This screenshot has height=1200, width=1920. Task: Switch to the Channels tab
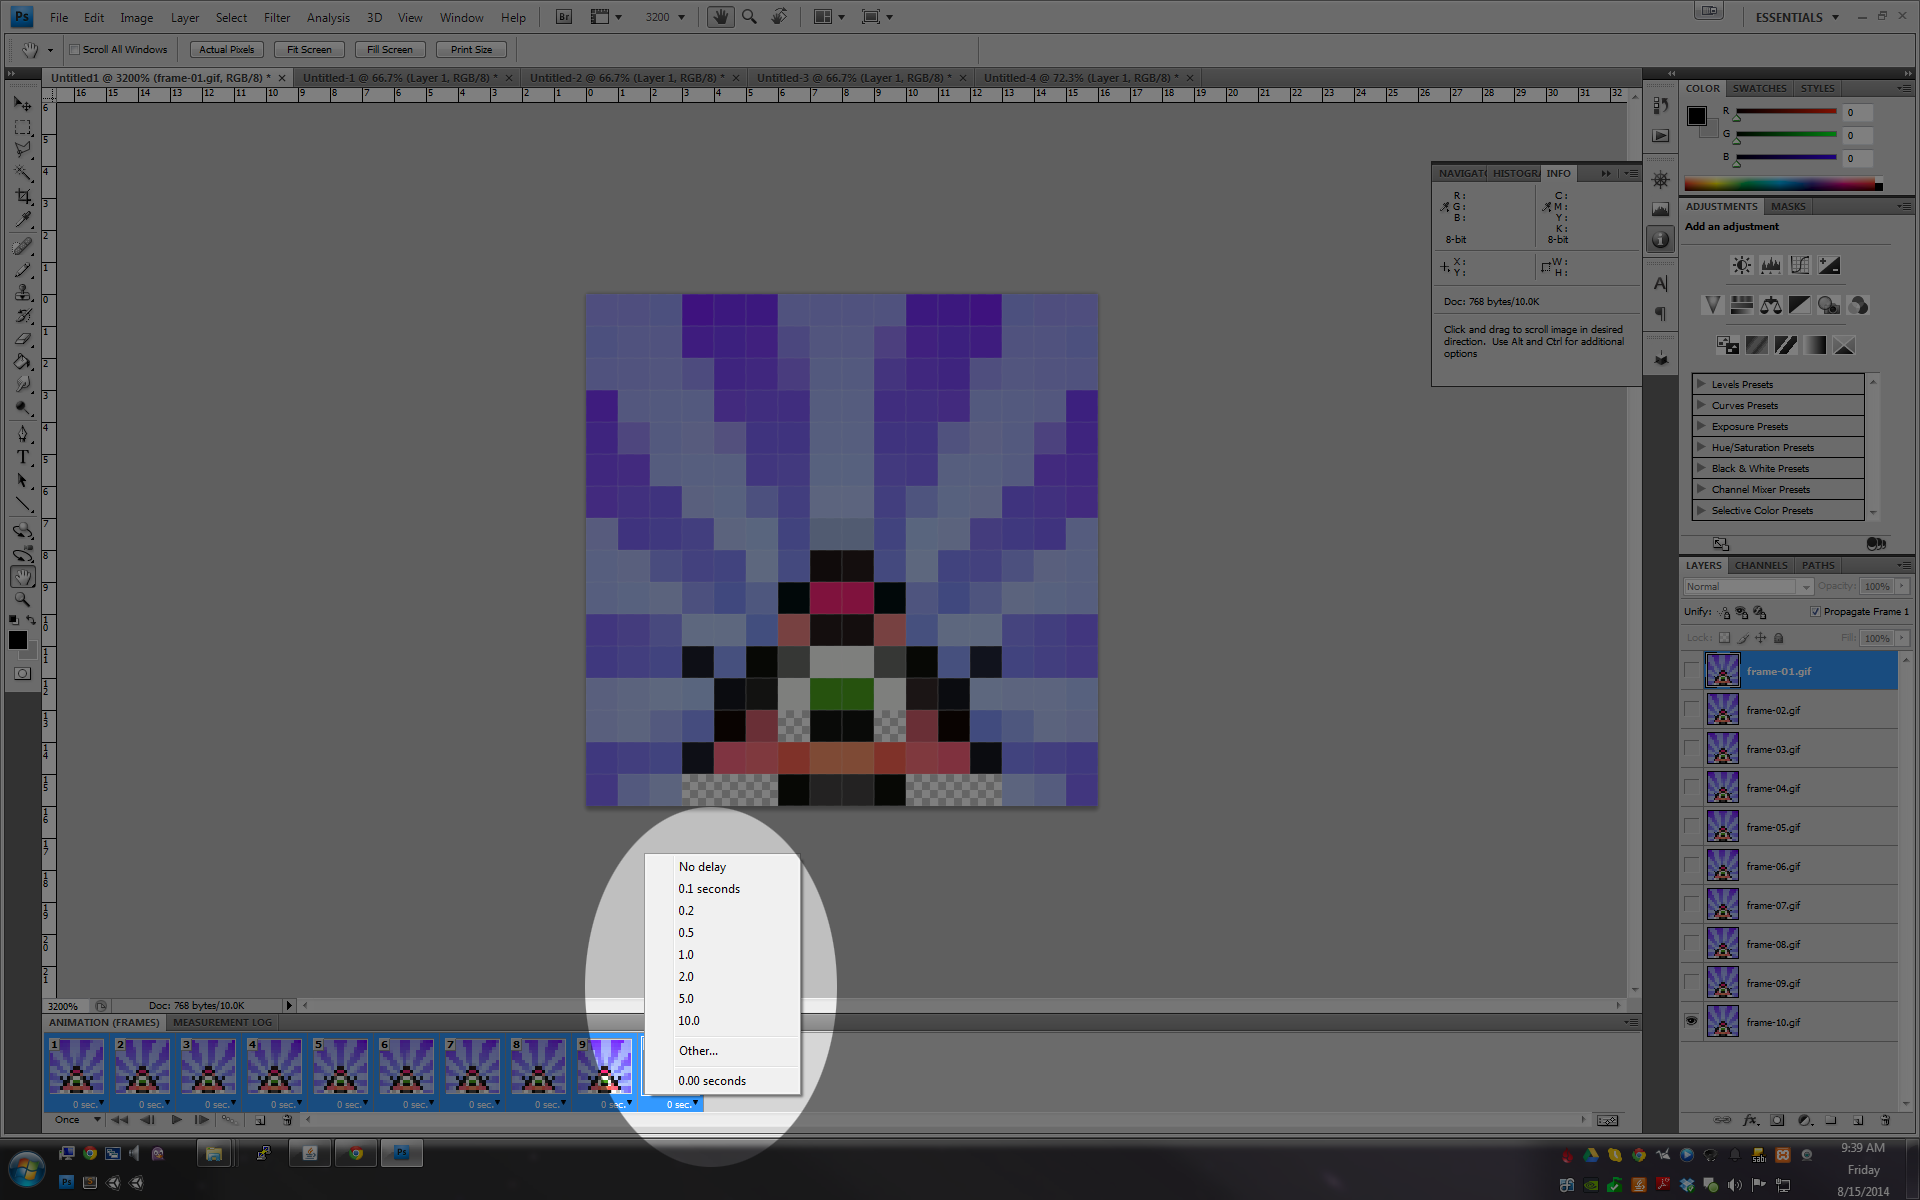(x=1760, y=565)
